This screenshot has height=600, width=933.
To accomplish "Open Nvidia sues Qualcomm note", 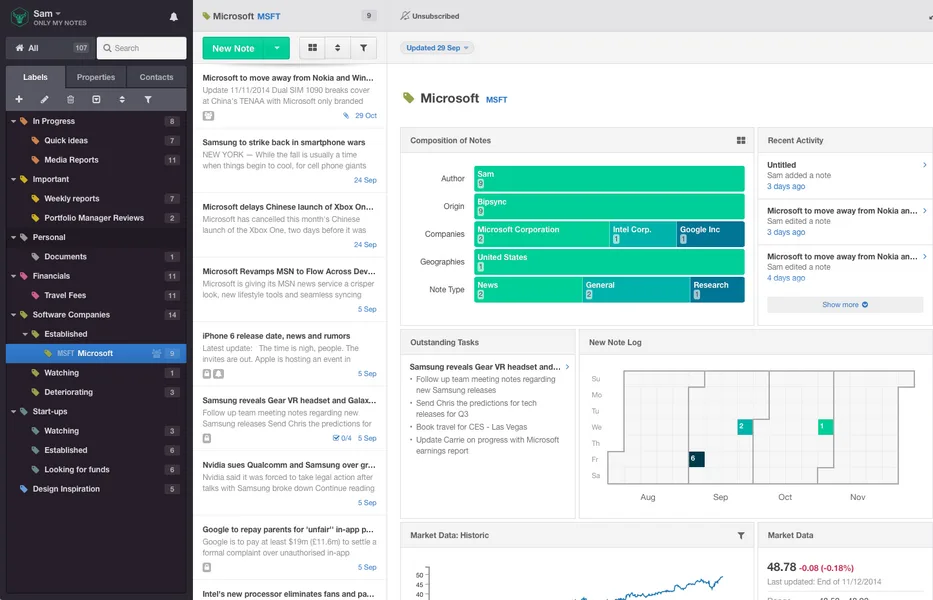I will (x=290, y=483).
